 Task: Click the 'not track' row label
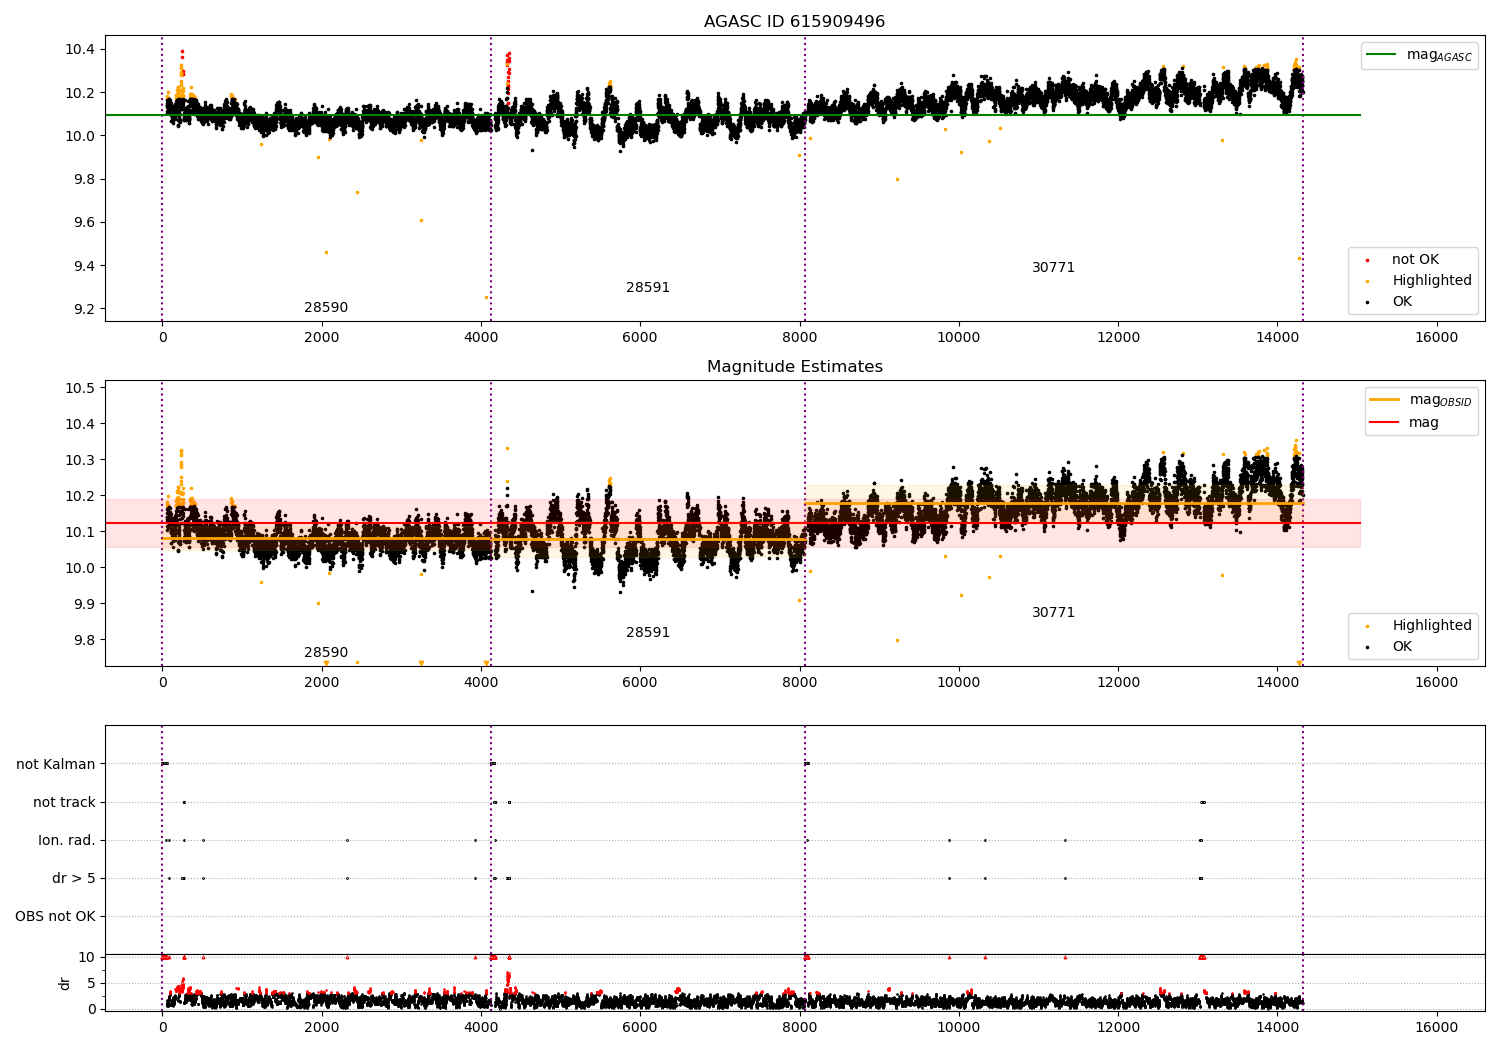tap(64, 802)
